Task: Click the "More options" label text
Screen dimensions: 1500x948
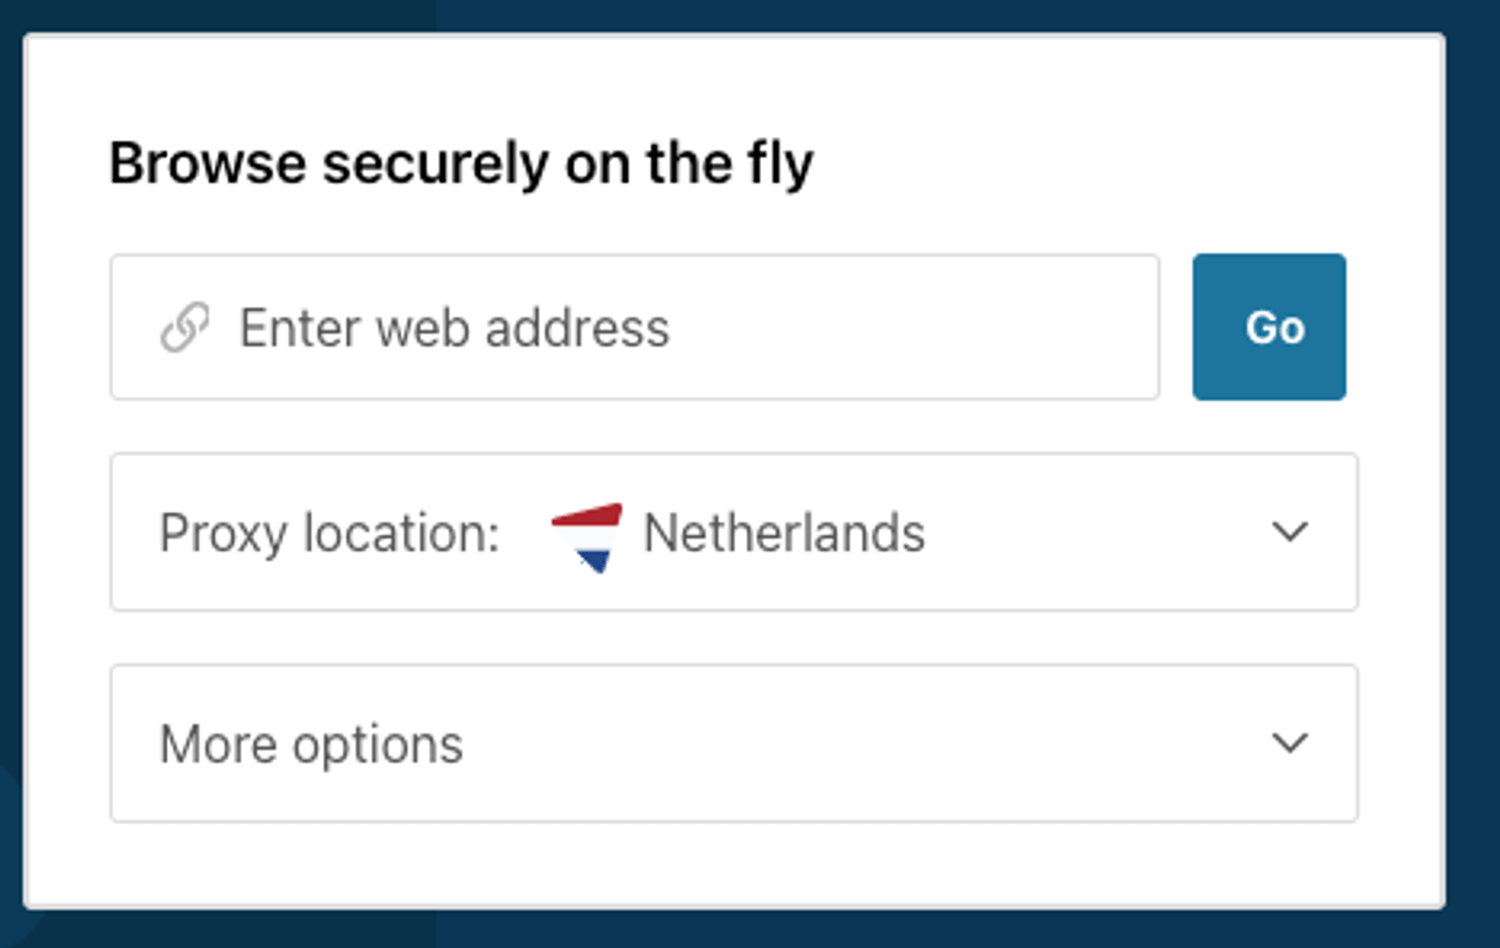Action: pos(311,745)
